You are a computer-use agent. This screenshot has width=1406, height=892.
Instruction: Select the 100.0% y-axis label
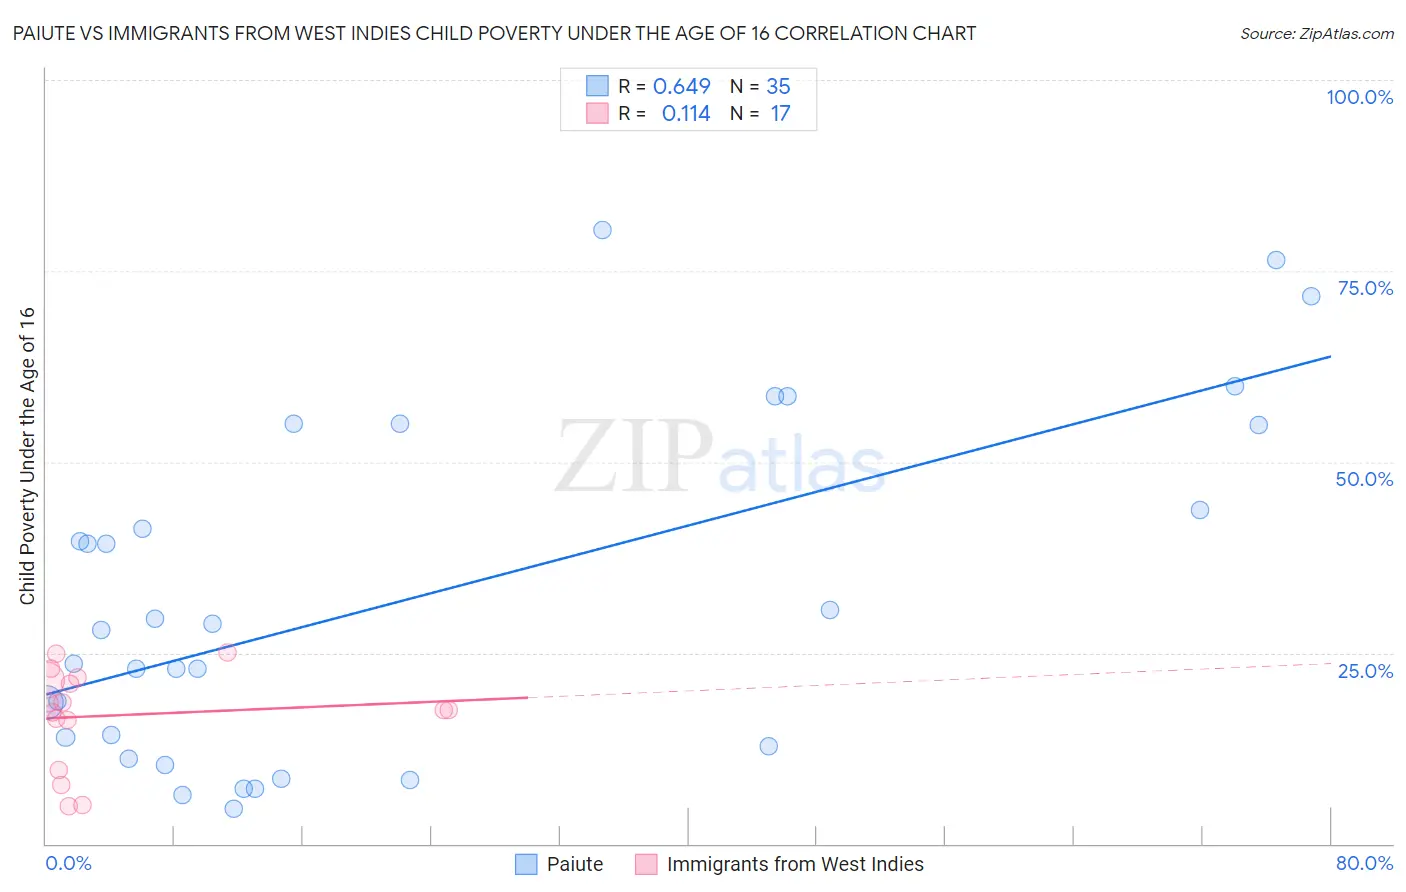click(x=1359, y=97)
